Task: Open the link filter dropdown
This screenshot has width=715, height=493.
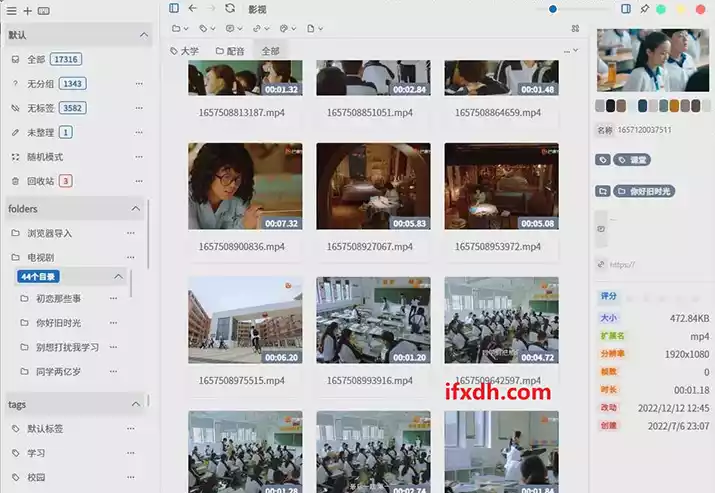Action: point(261,28)
